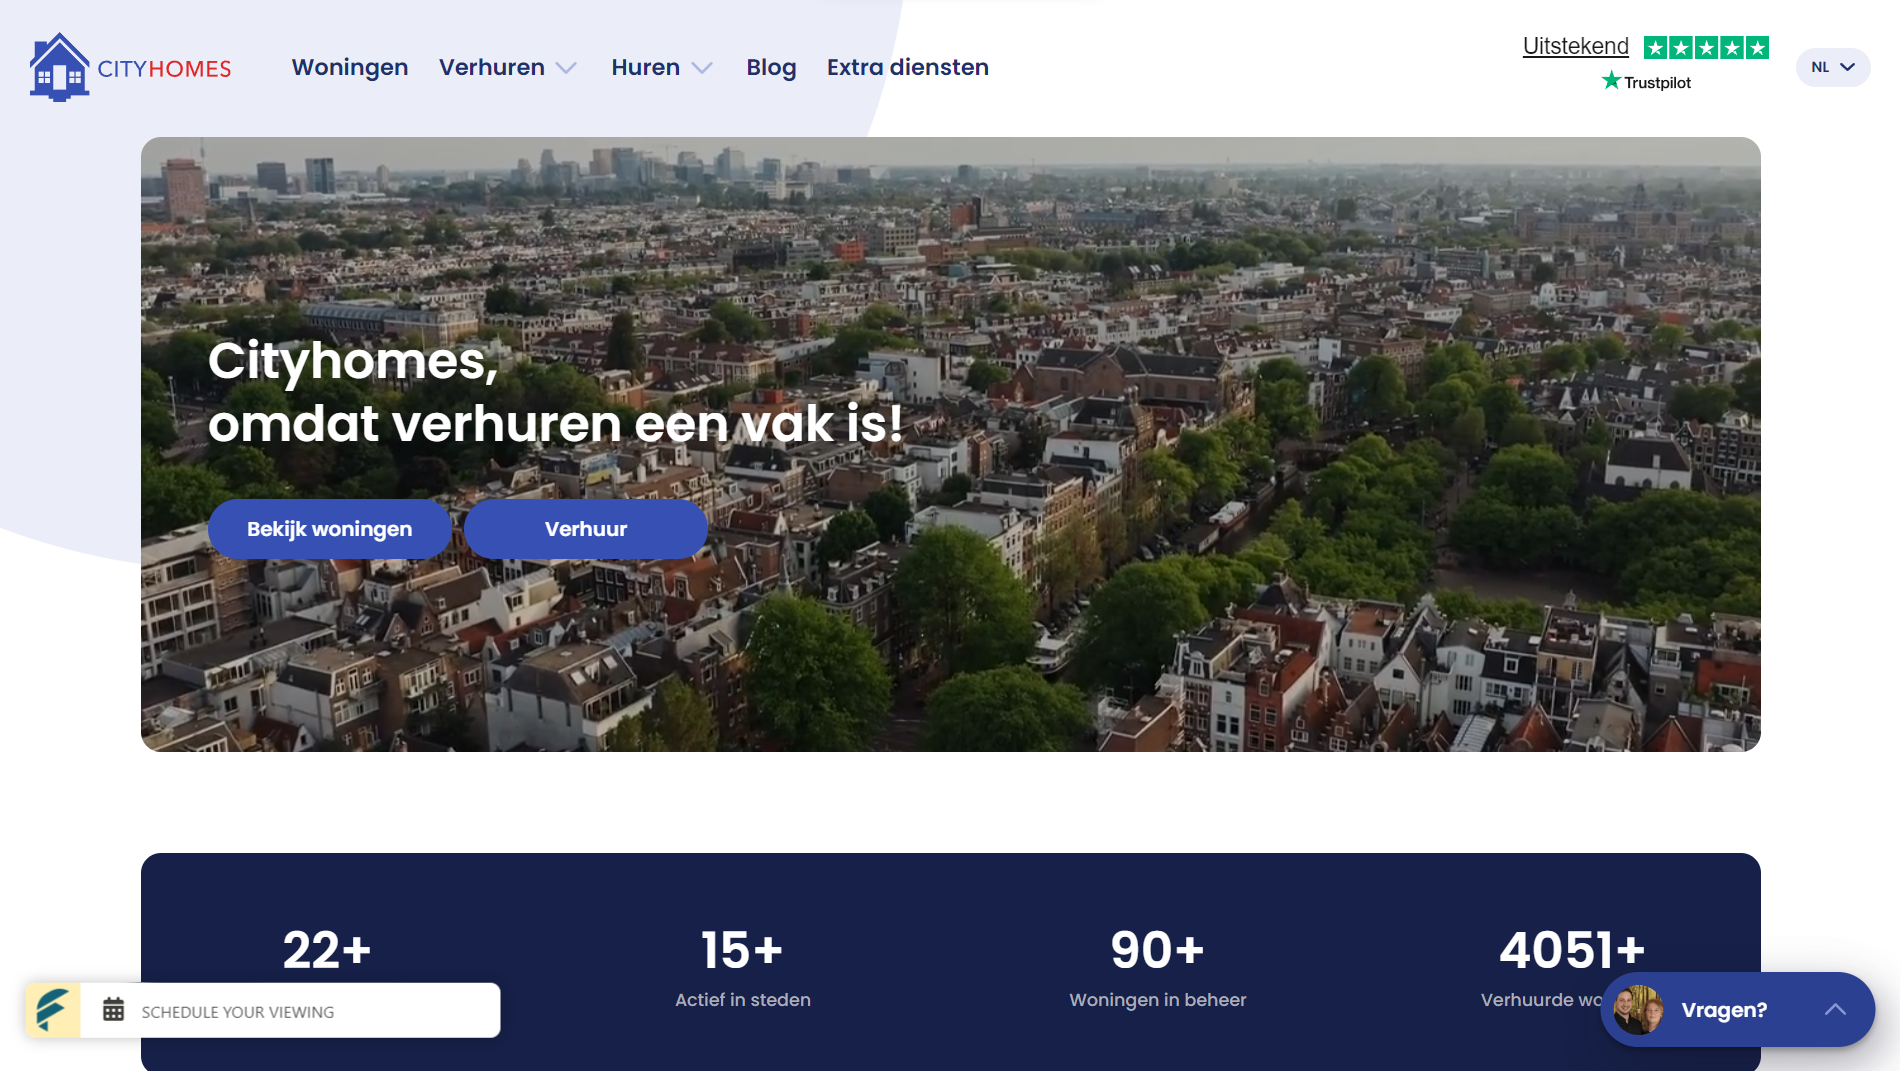The height and width of the screenshot is (1071, 1900).
Task: Go to the Blog page
Action: click(x=771, y=67)
